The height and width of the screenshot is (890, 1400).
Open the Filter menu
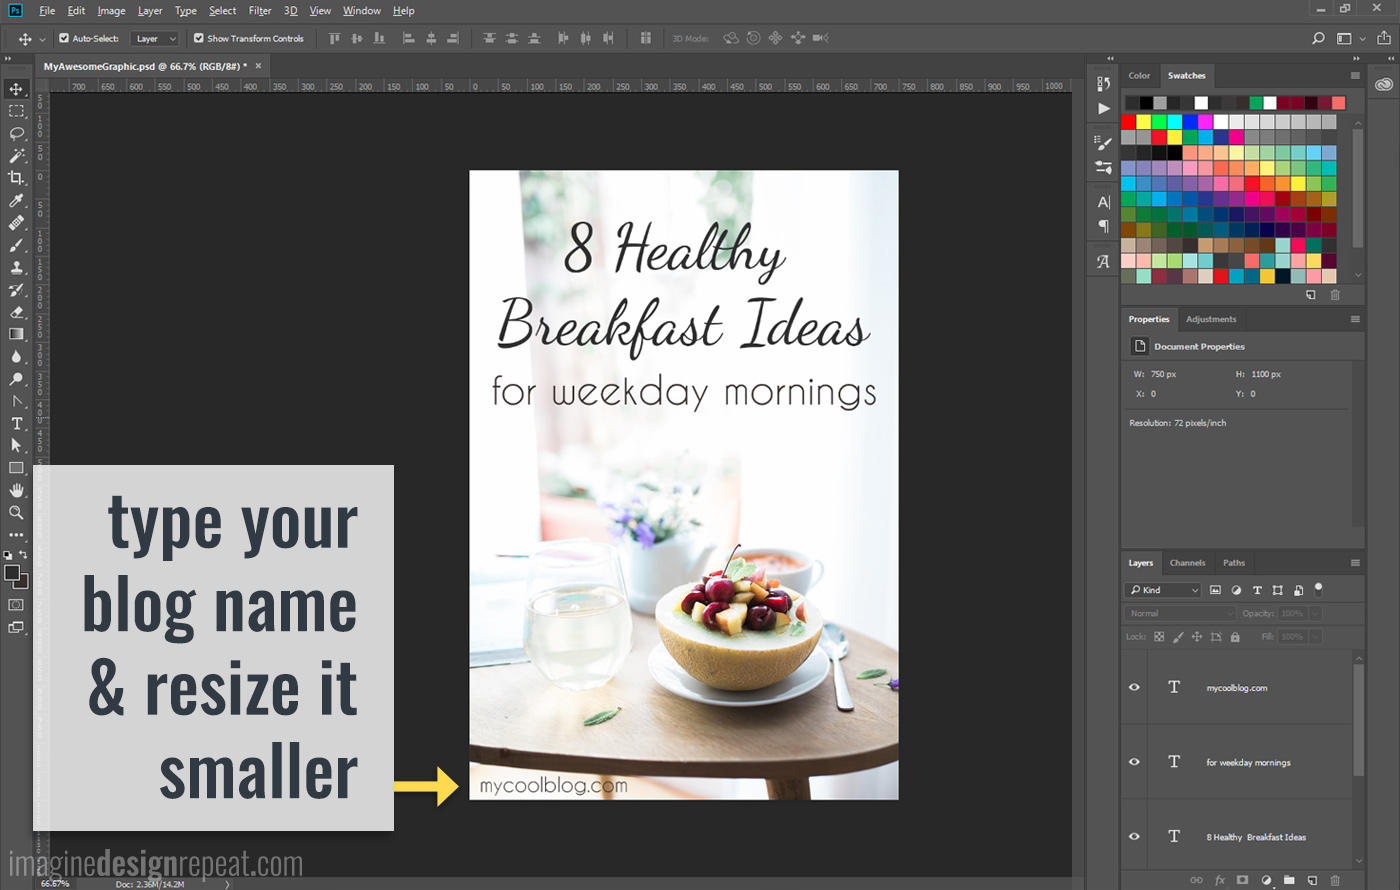tap(259, 11)
